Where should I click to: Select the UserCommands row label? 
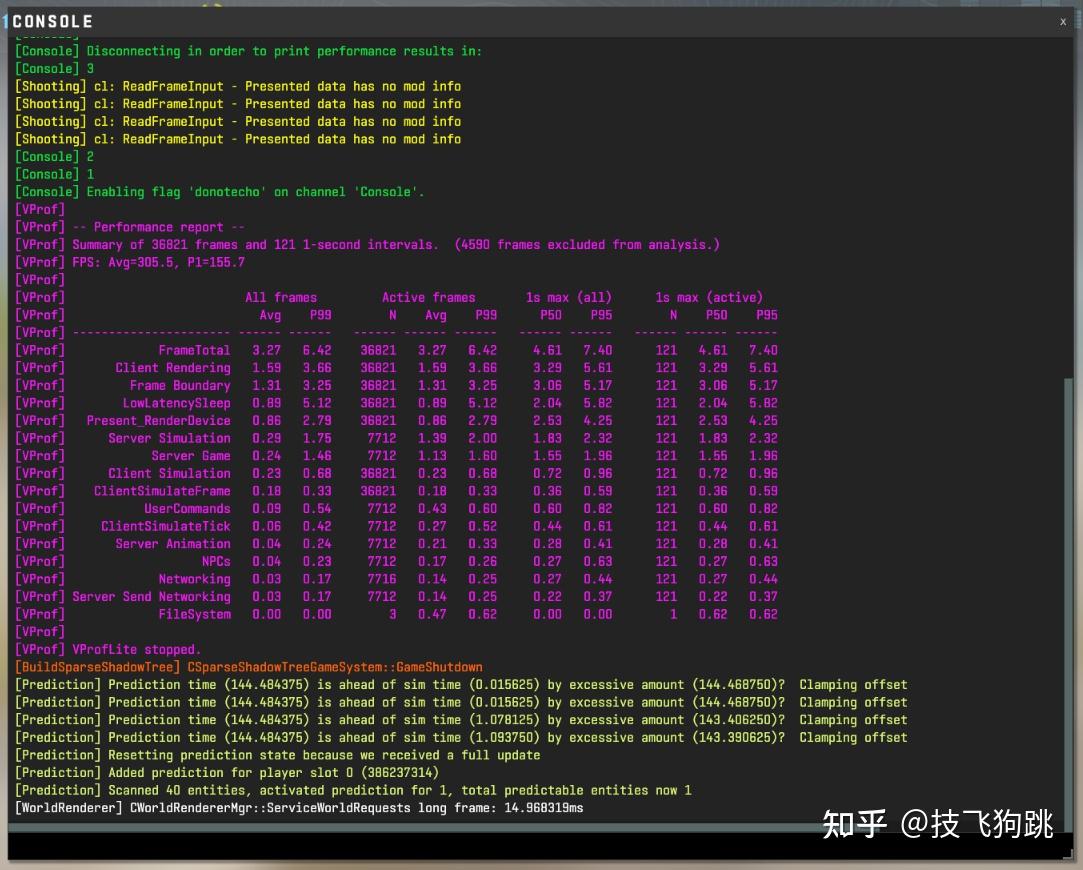pos(187,509)
